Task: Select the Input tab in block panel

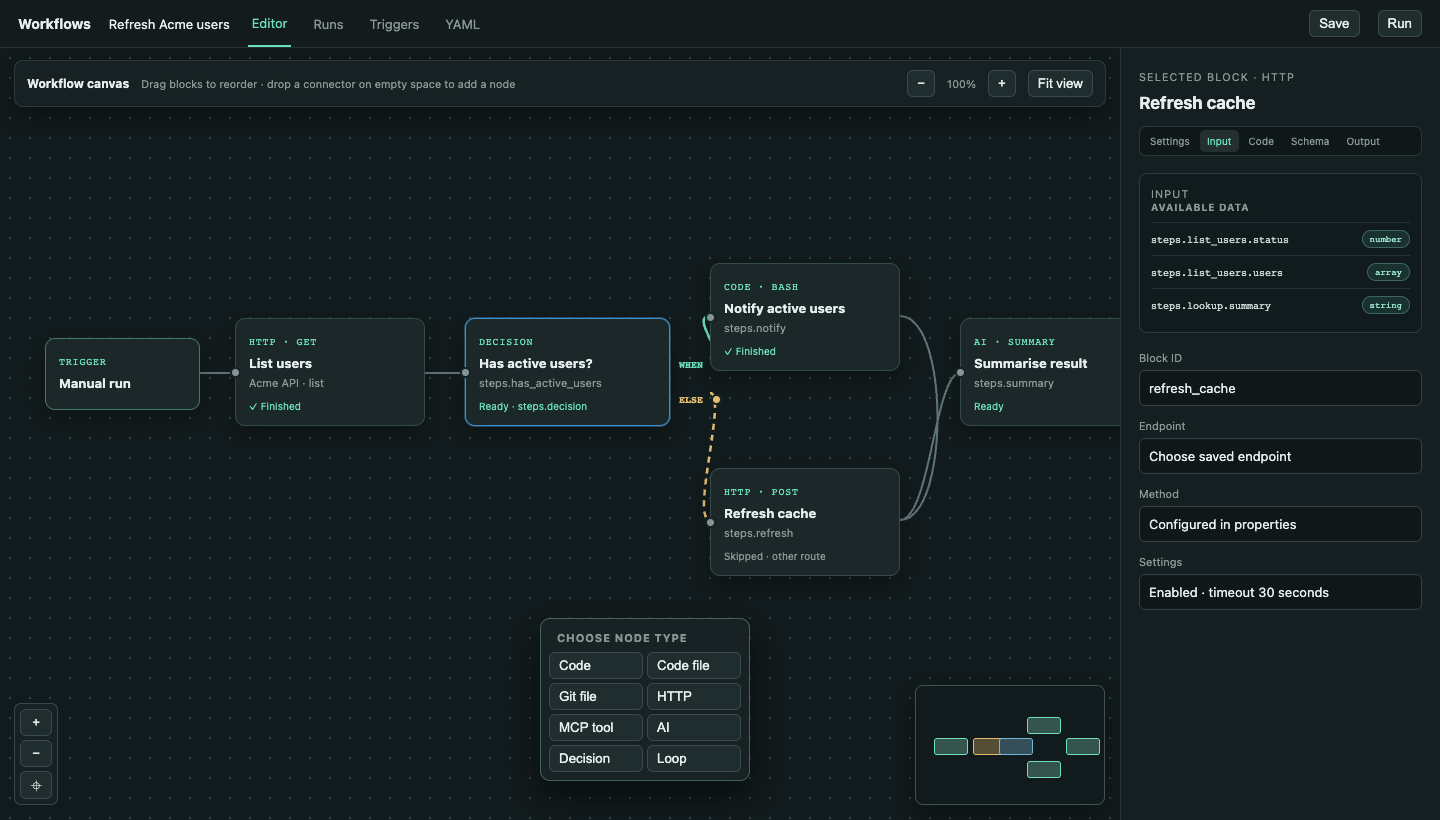Action: click(1219, 141)
